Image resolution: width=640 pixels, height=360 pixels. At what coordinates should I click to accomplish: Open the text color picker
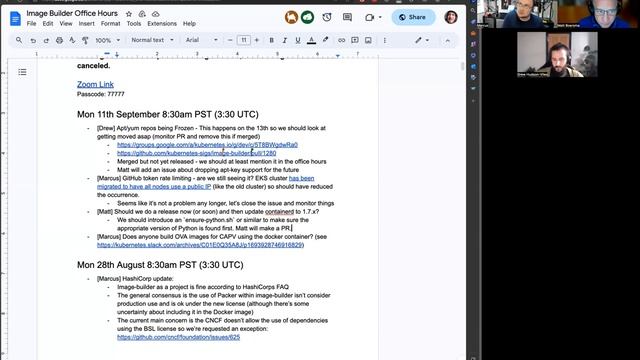point(311,40)
